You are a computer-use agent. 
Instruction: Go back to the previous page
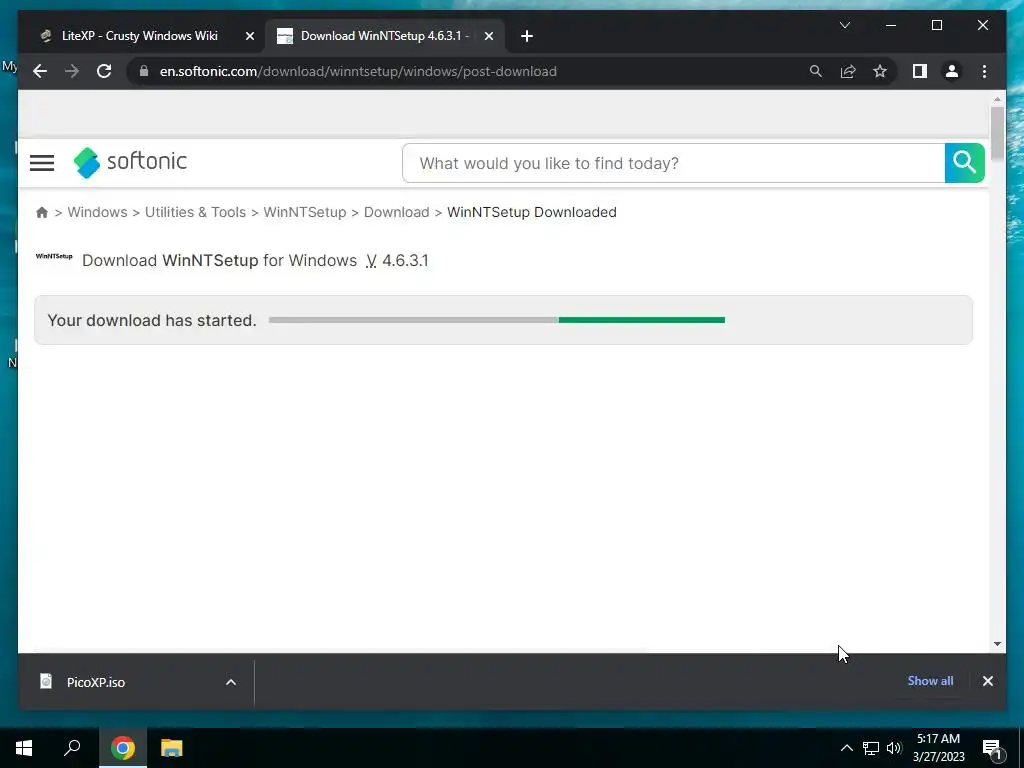tap(40, 71)
